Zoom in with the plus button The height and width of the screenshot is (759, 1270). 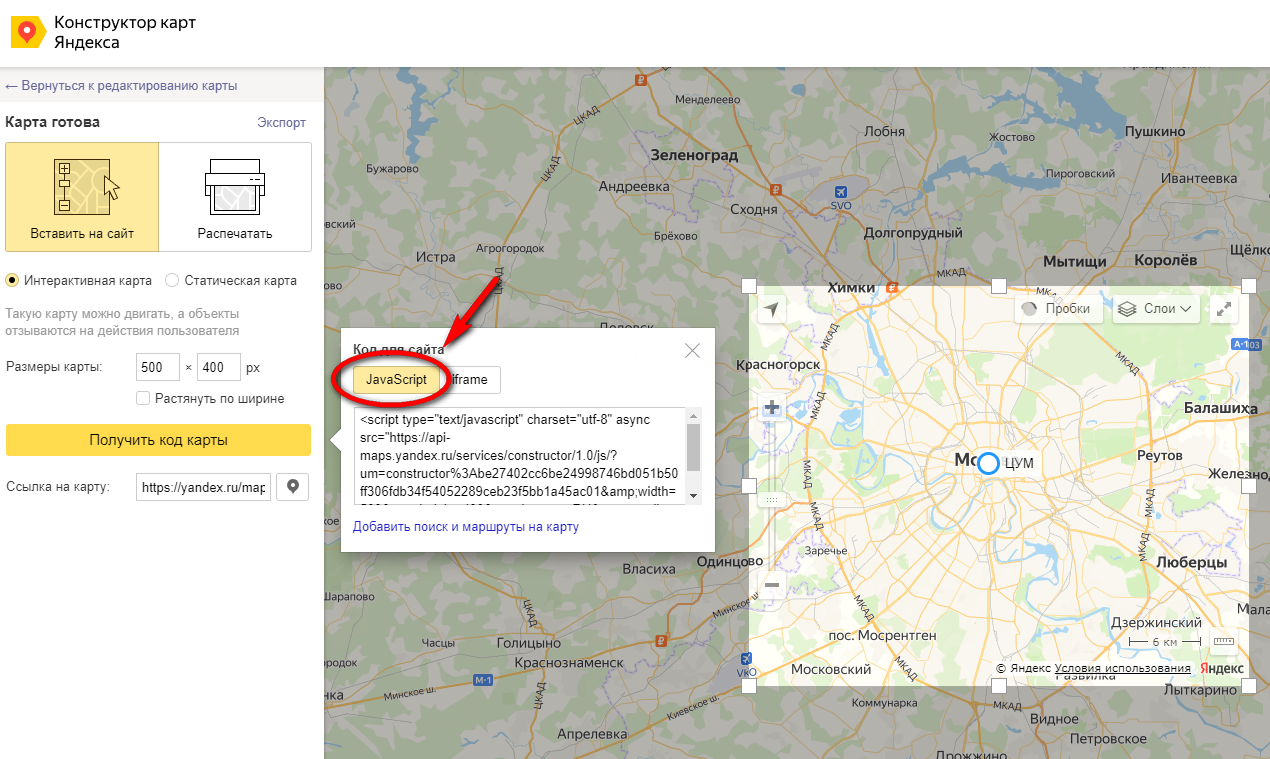(771, 408)
